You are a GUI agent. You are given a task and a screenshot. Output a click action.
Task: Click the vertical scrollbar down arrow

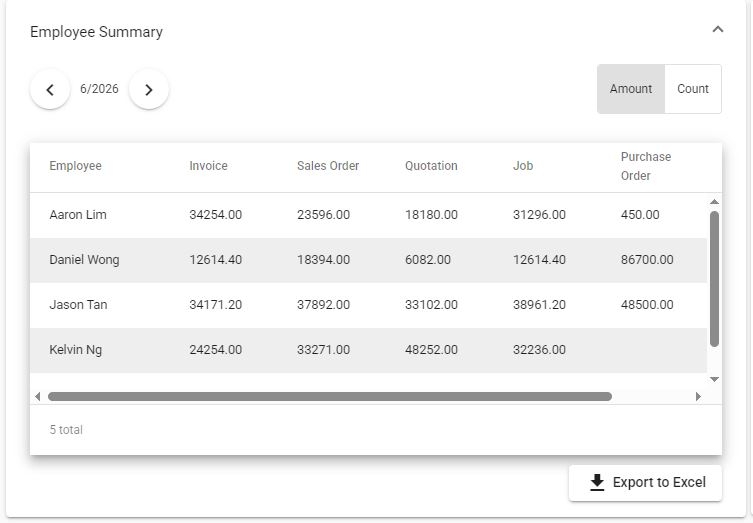pyautogui.click(x=715, y=379)
